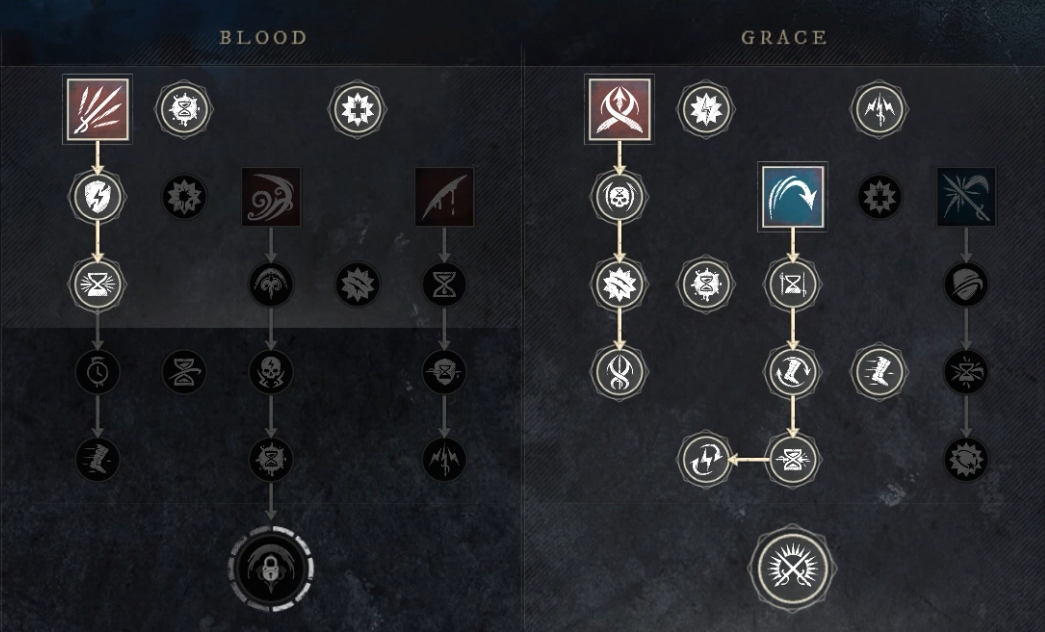Viewport: 1045px width, 632px height.
Task: Click the crossed swords ultimate node in Grace
Action: pos(792,568)
